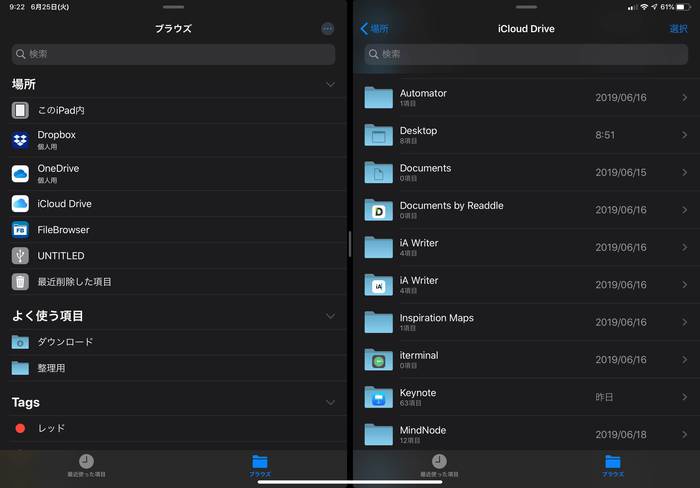Click the chevron on Documents by Readdle row
This screenshot has height=488, width=700.
tap(684, 210)
